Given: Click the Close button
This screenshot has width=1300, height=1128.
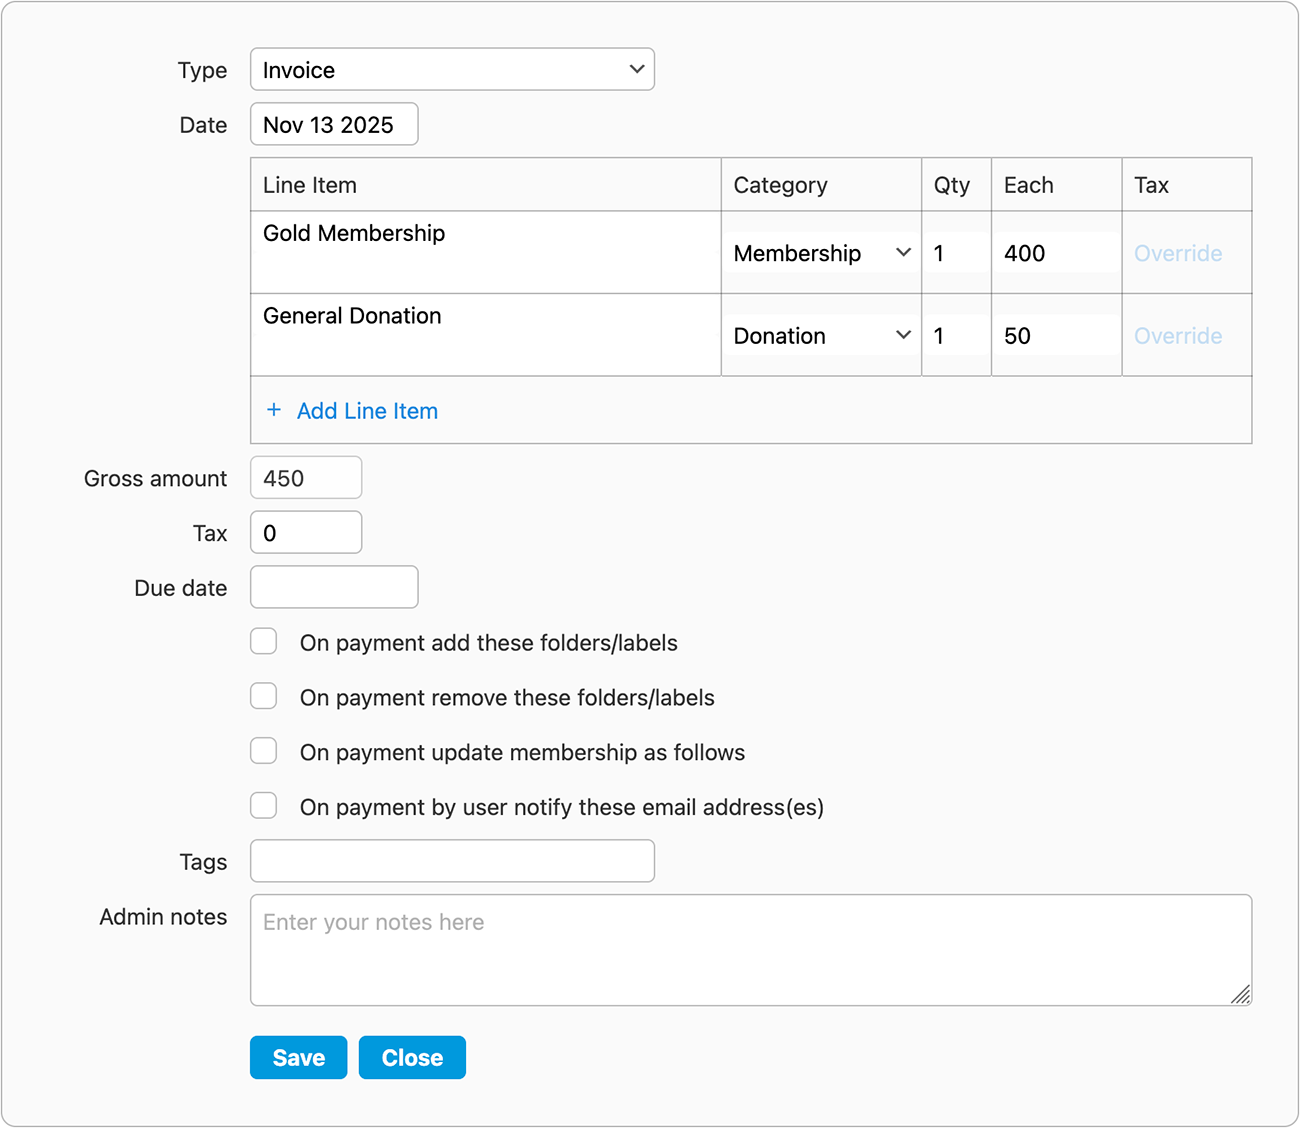Looking at the screenshot, I should 412,1058.
